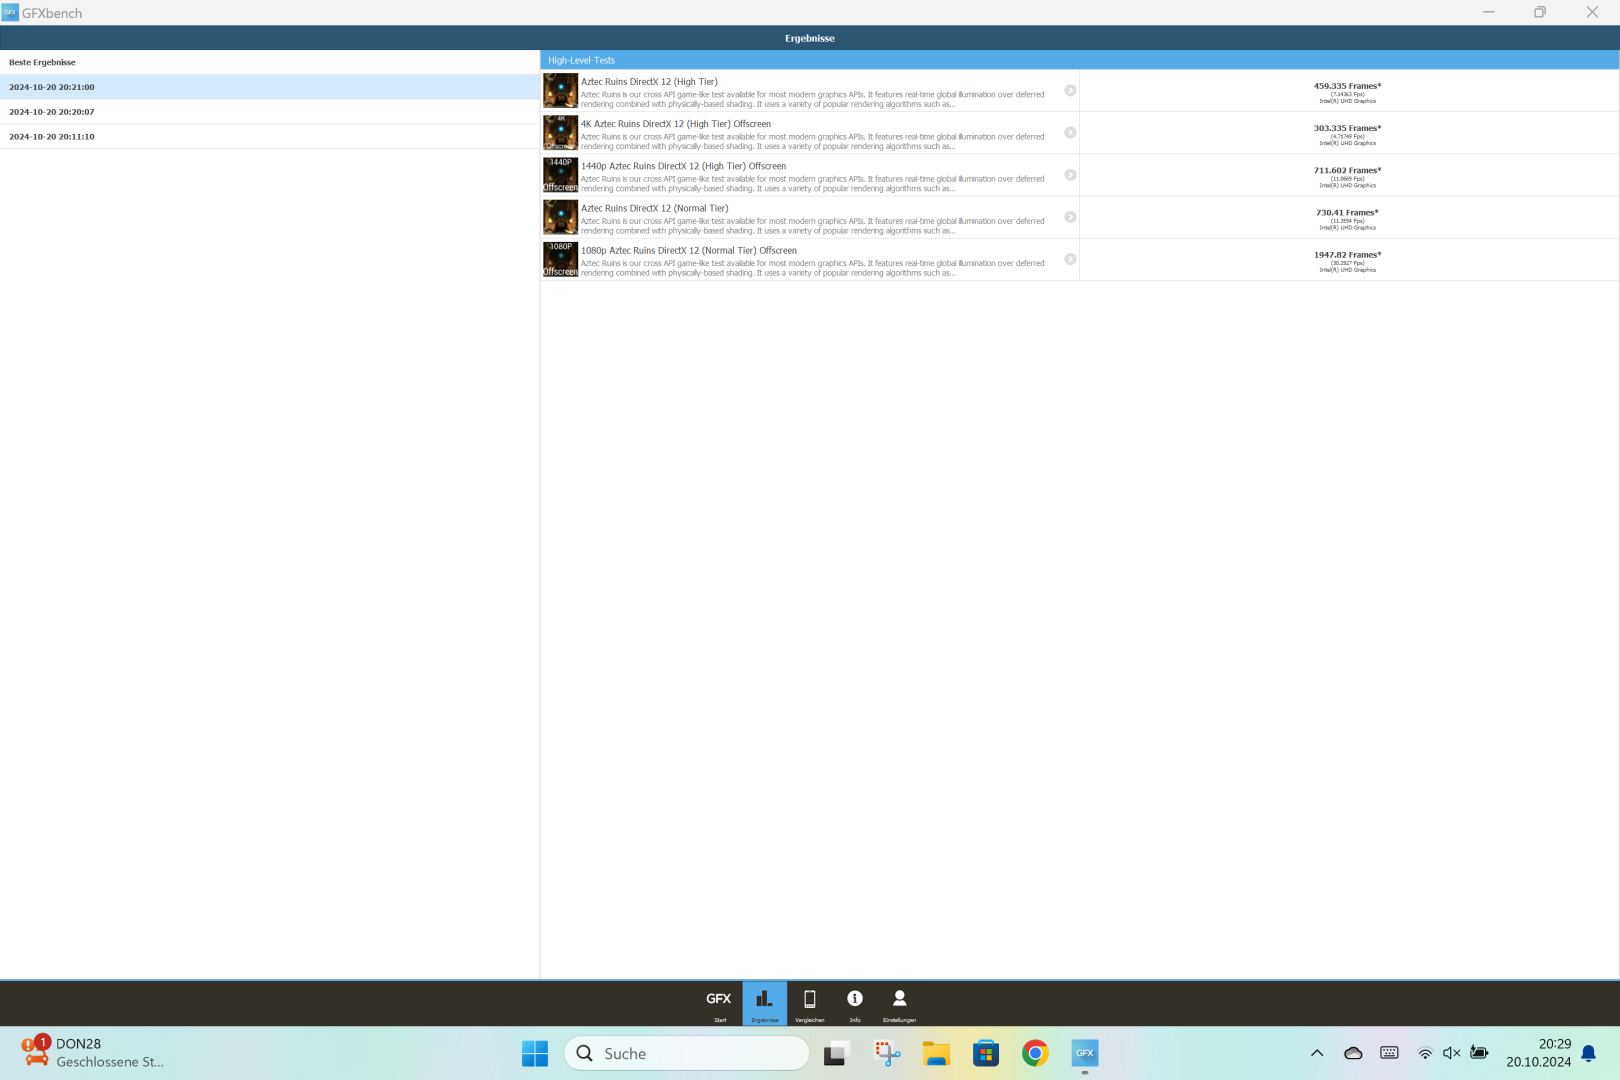Click the 711.602 Frames score
Screen dimensions: 1620x1080
(x=1347, y=170)
